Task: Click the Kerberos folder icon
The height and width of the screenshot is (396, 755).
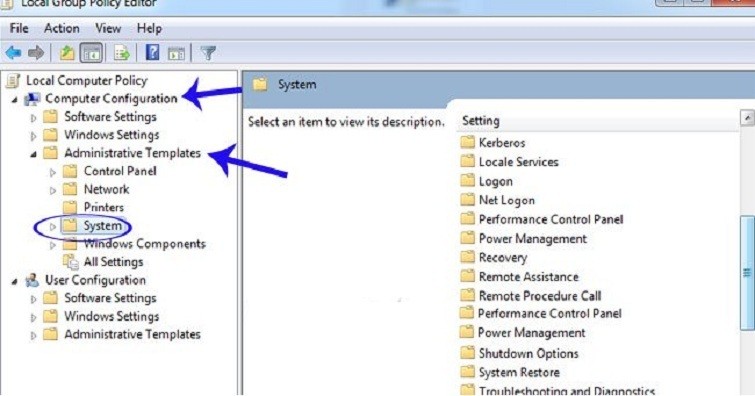Action: coord(467,142)
